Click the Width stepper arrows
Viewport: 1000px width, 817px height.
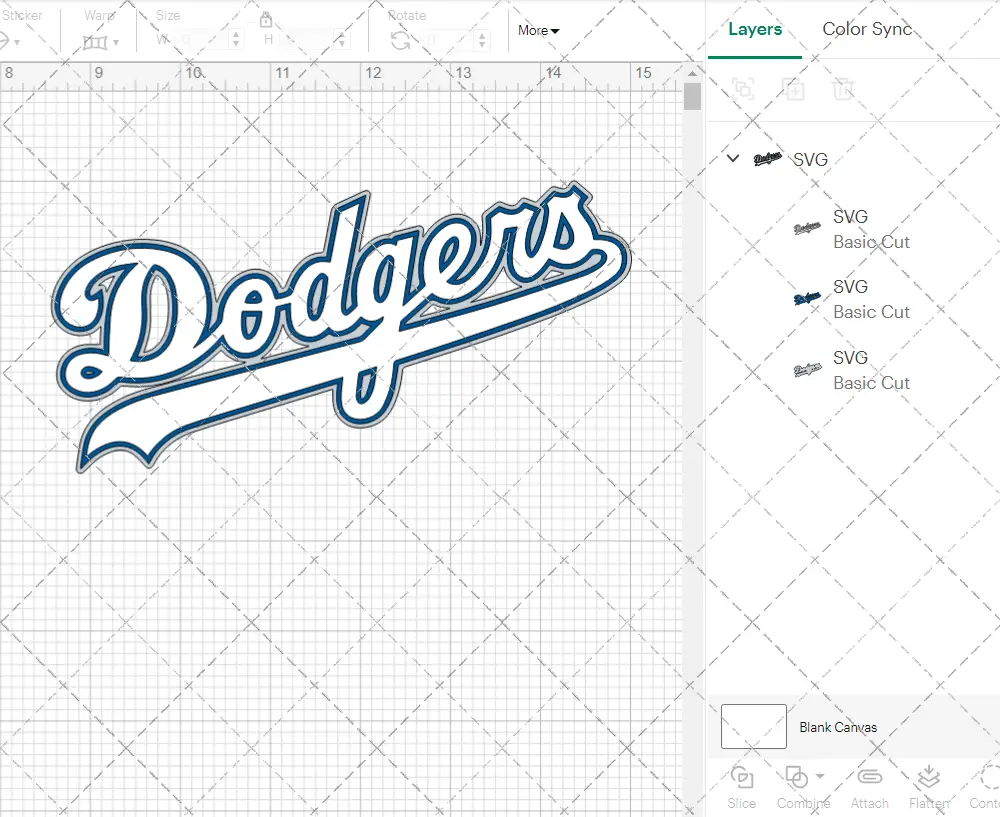pos(237,40)
